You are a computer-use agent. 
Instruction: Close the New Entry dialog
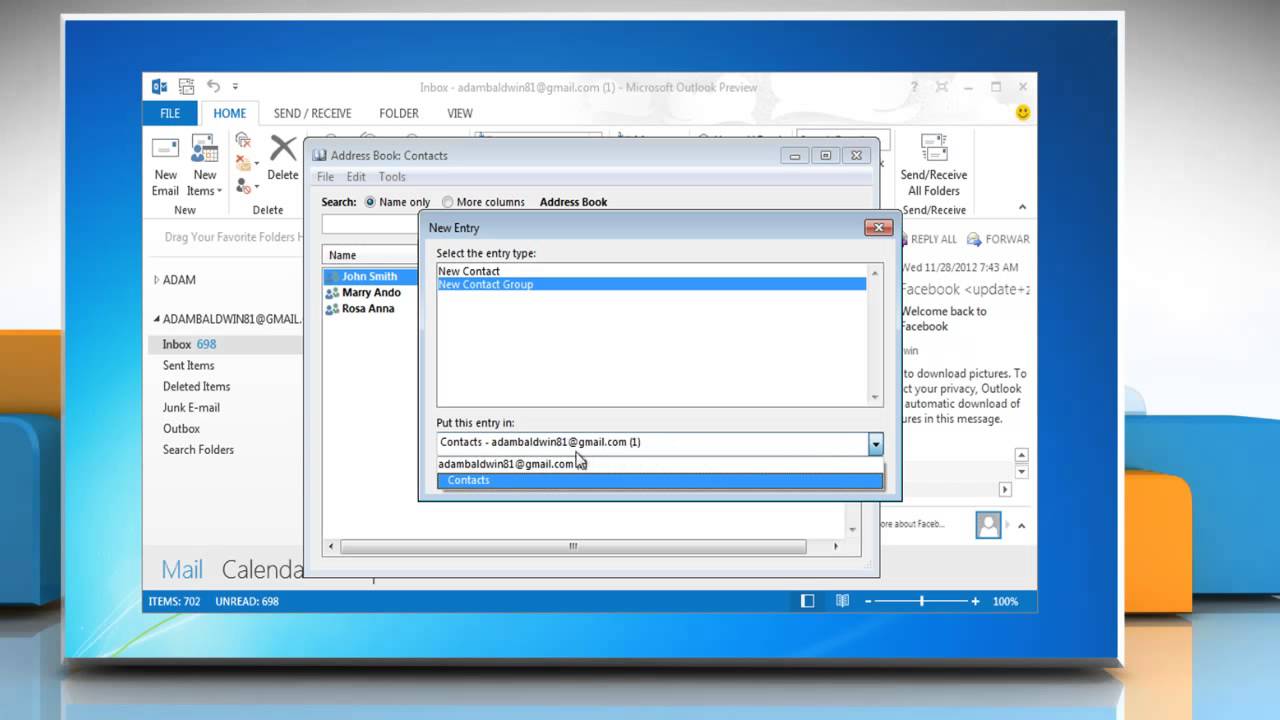point(878,228)
